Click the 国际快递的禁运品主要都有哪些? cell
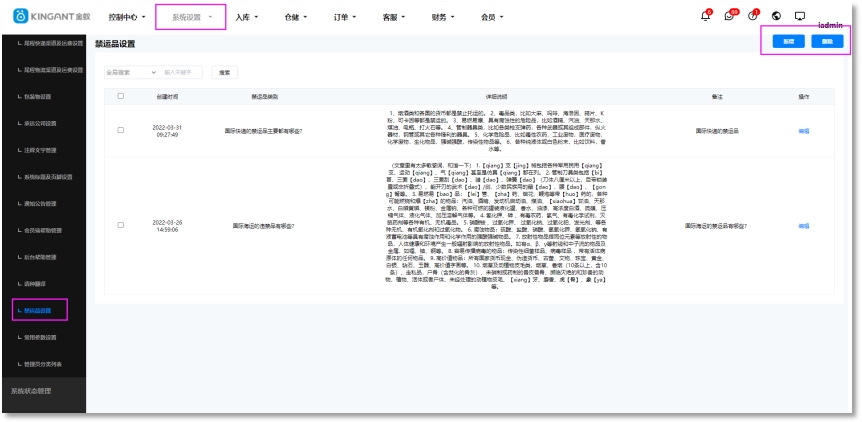Viewport: 862px width, 422px height. pyautogui.click(x=263, y=131)
